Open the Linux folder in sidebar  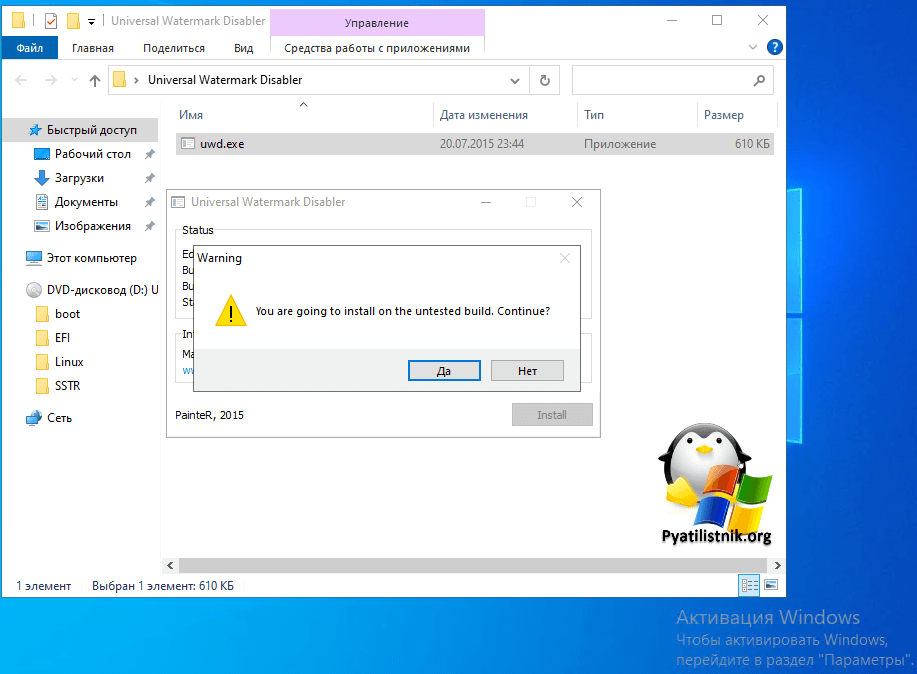pos(69,362)
